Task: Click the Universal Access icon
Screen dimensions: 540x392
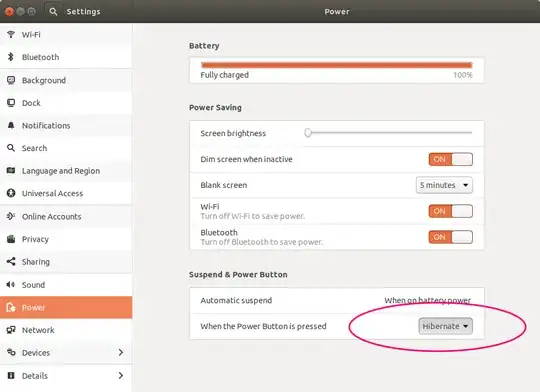Action: tap(11, 193)
